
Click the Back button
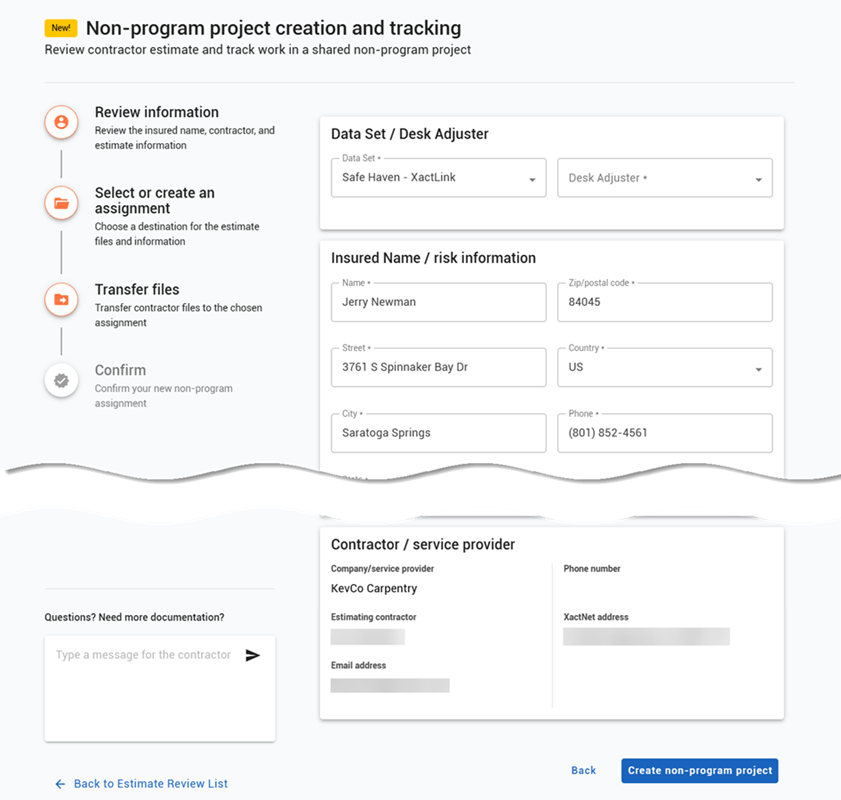tap(584, 771)
